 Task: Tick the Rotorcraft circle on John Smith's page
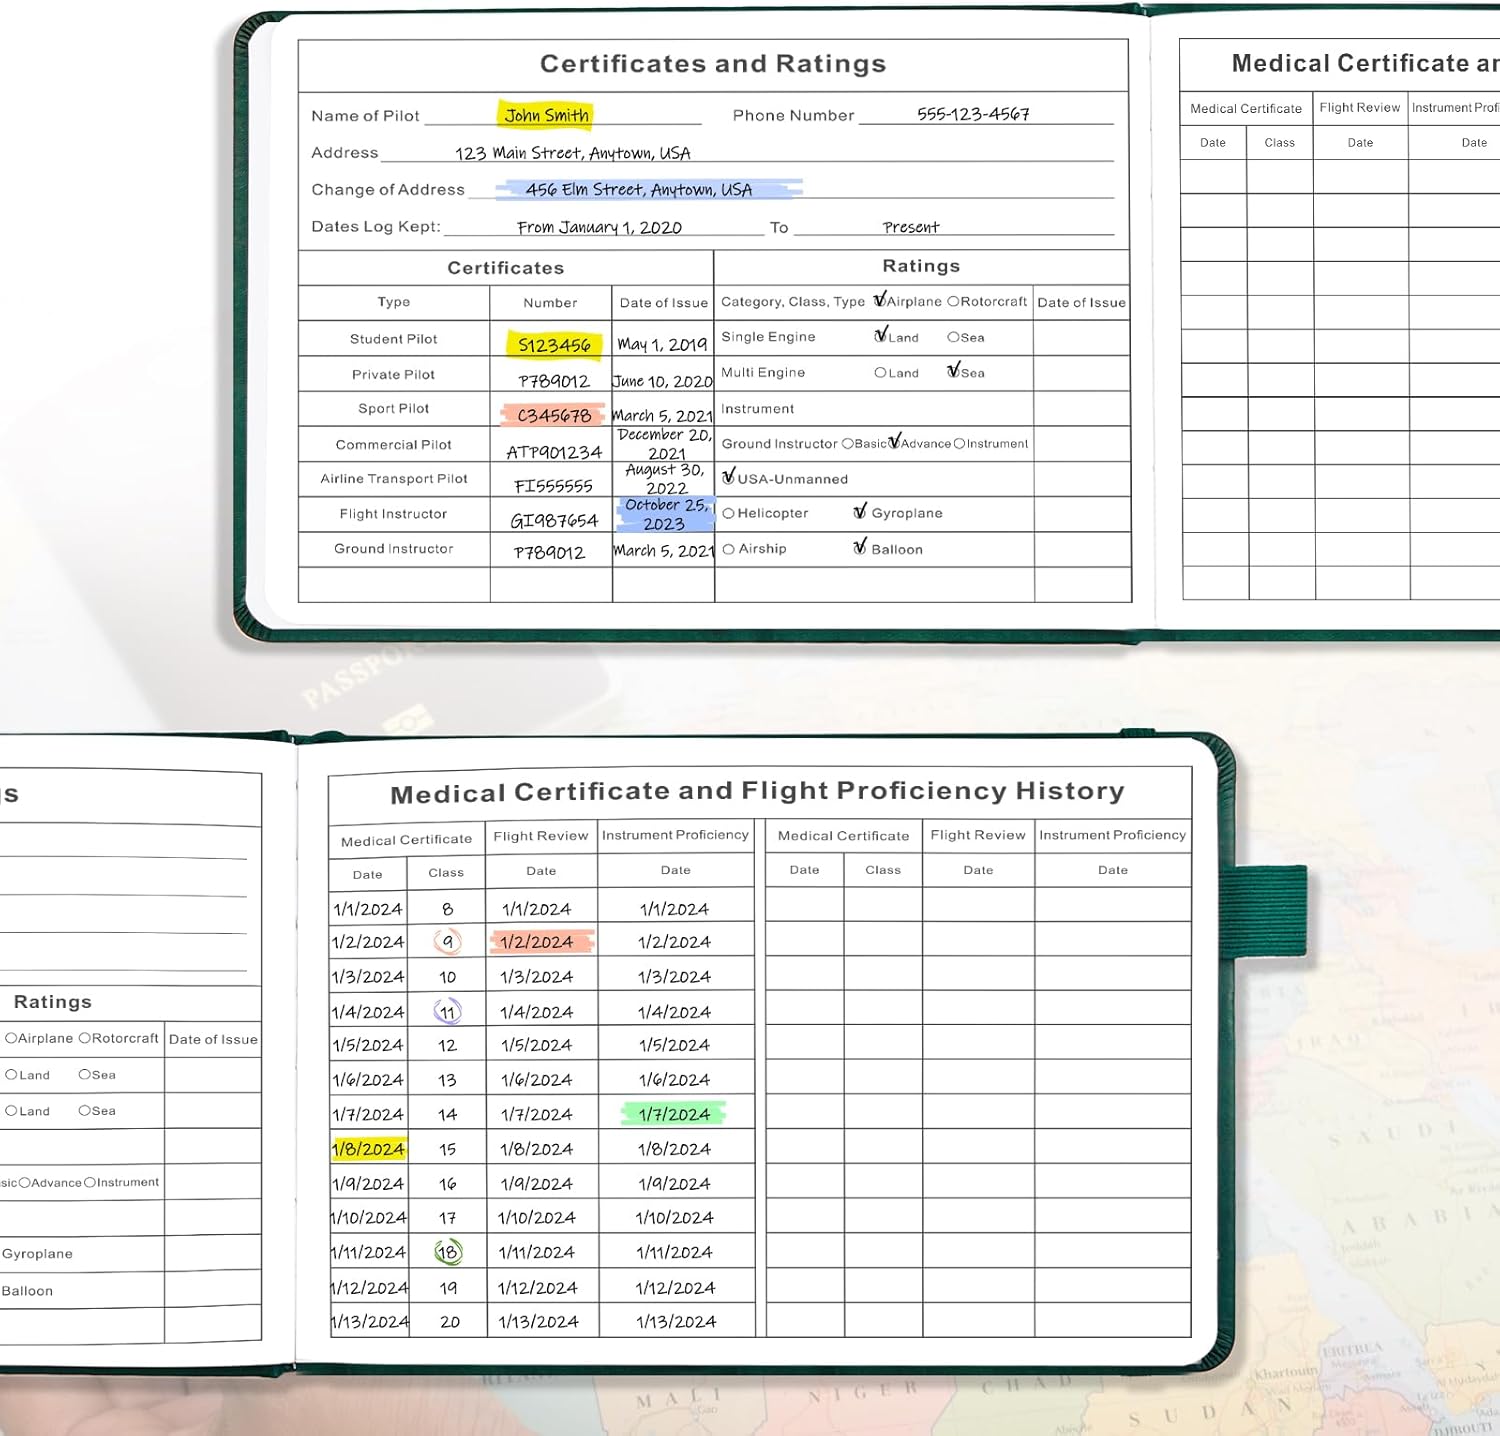[953, 301]
